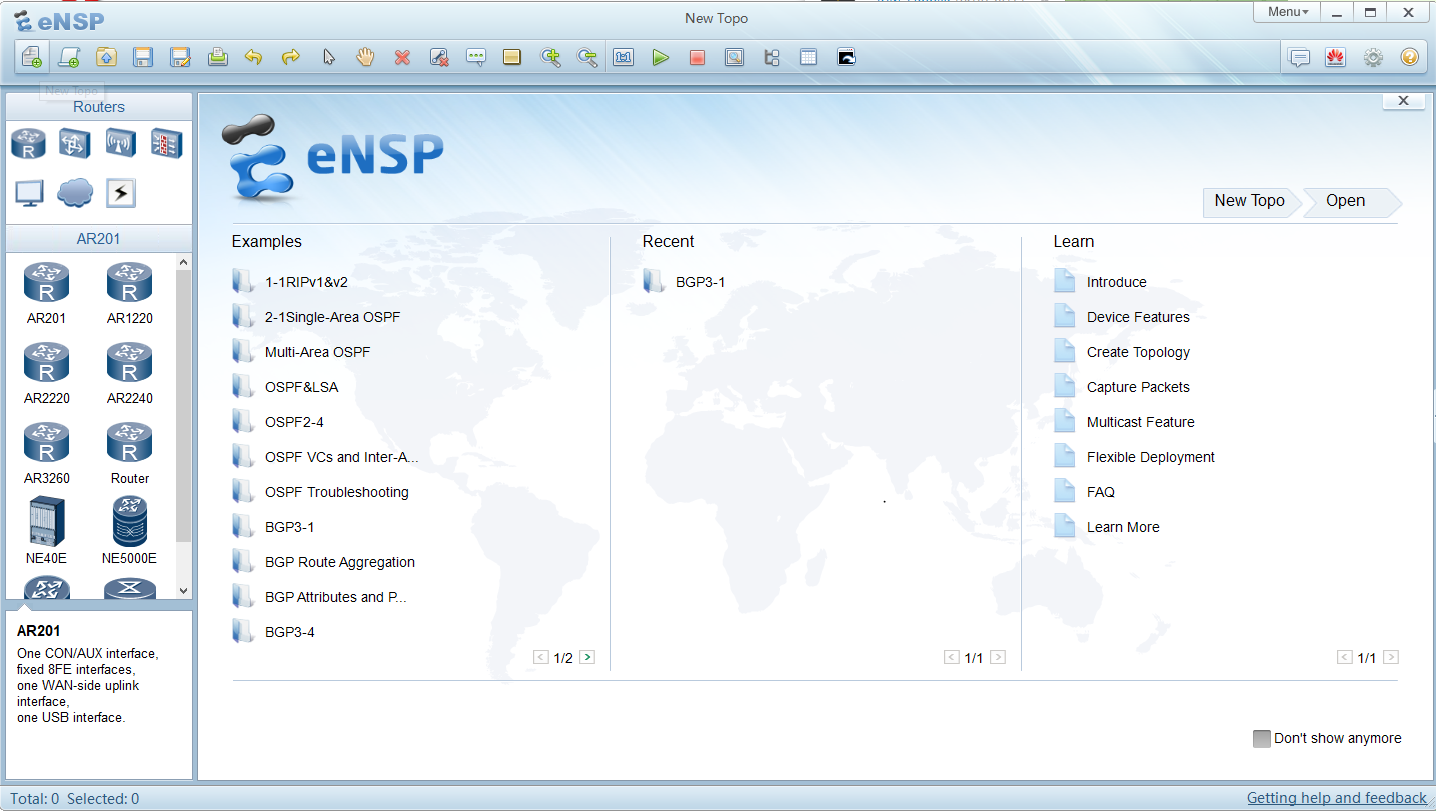
Task: Toggle the grid display icon
Action: [x=808, y=58]
